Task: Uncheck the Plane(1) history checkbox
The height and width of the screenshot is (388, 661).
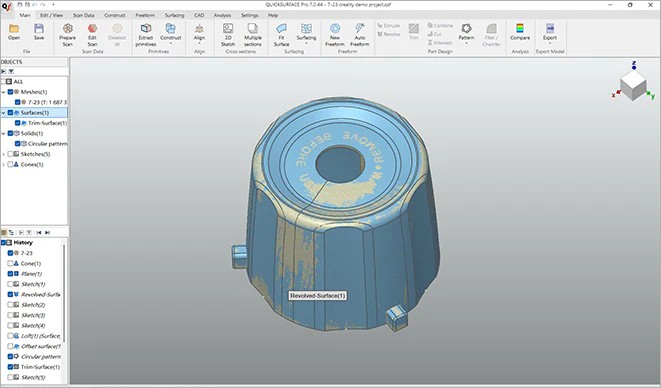Action: pos(11,274)
